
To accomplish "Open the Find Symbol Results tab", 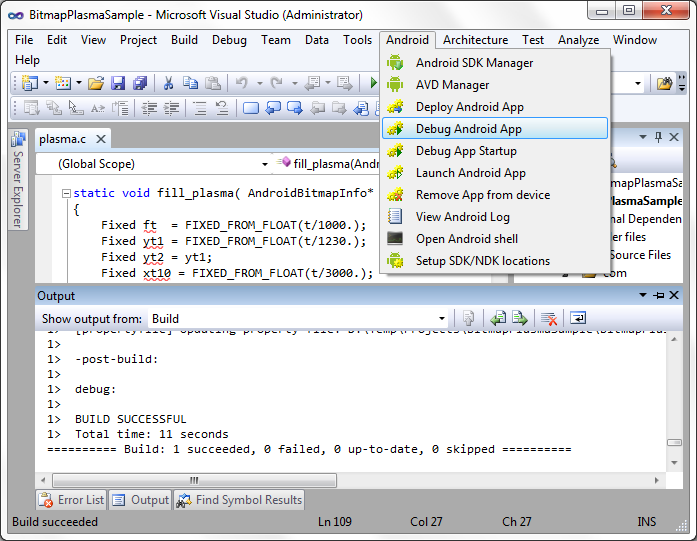I will 240,500.
